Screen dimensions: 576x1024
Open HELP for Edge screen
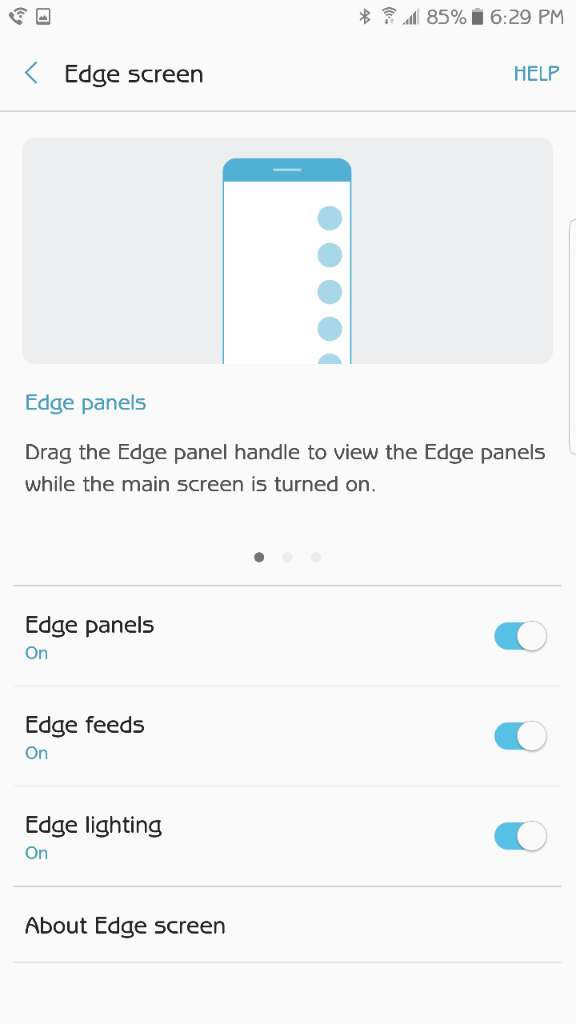coord(536,73)
